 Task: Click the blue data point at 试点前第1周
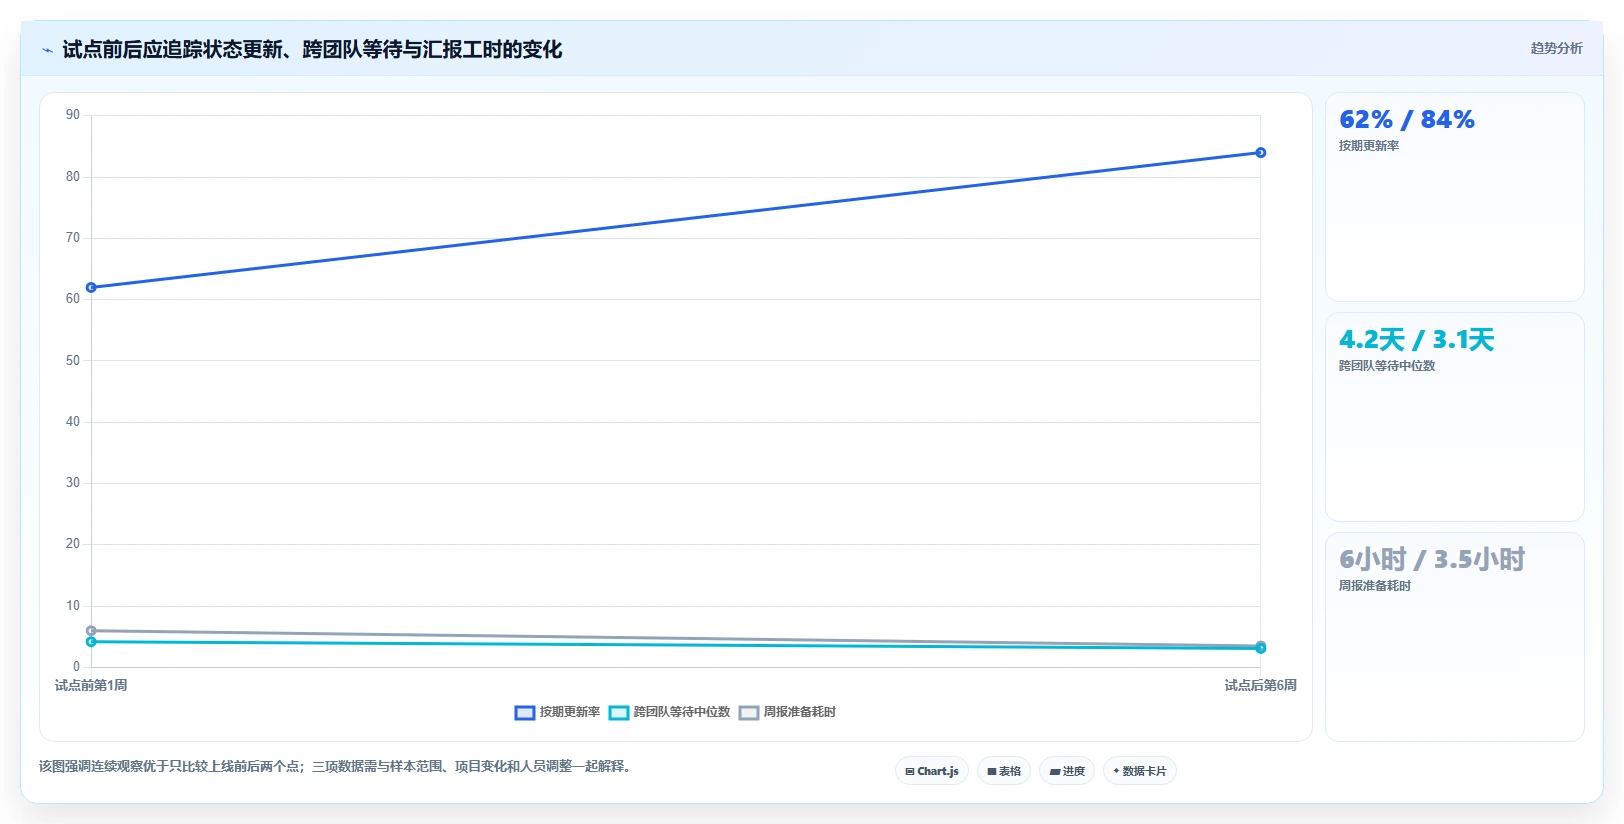click(x=91, y=288)
